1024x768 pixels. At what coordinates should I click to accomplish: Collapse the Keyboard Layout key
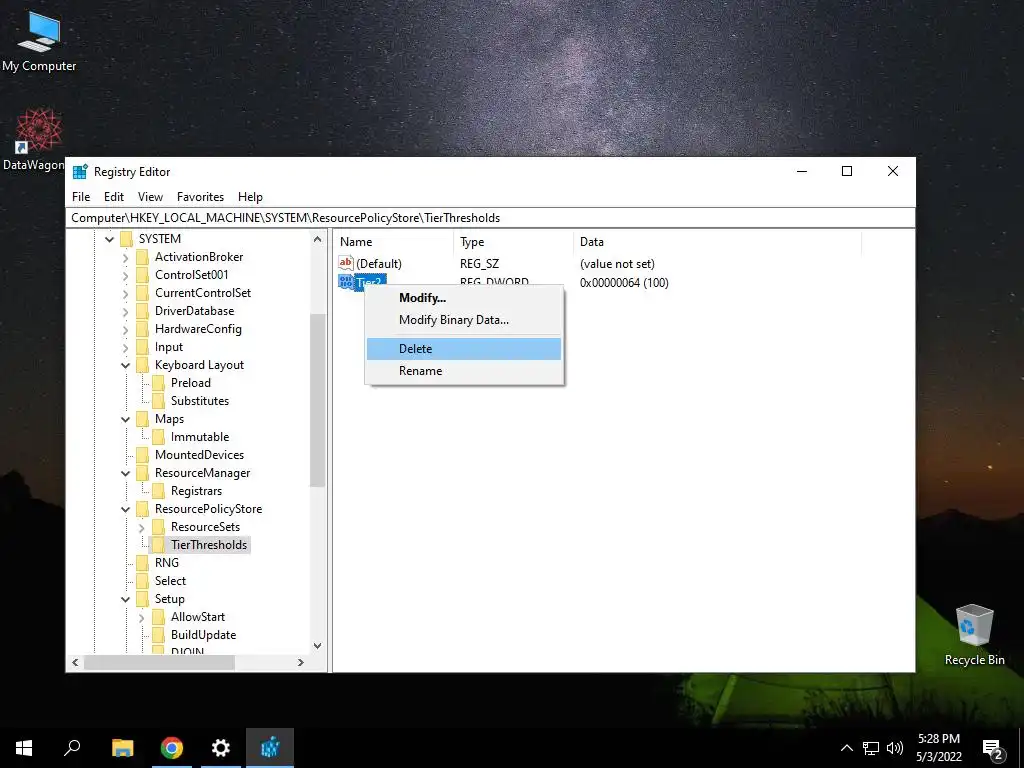(x=125, y=365)
